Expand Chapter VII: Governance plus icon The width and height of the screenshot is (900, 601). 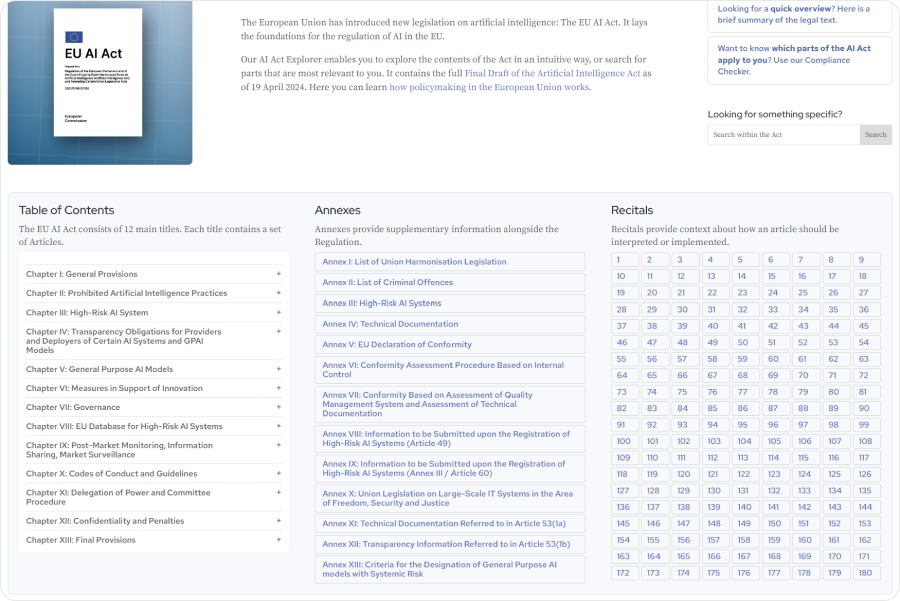click(279, 407)
